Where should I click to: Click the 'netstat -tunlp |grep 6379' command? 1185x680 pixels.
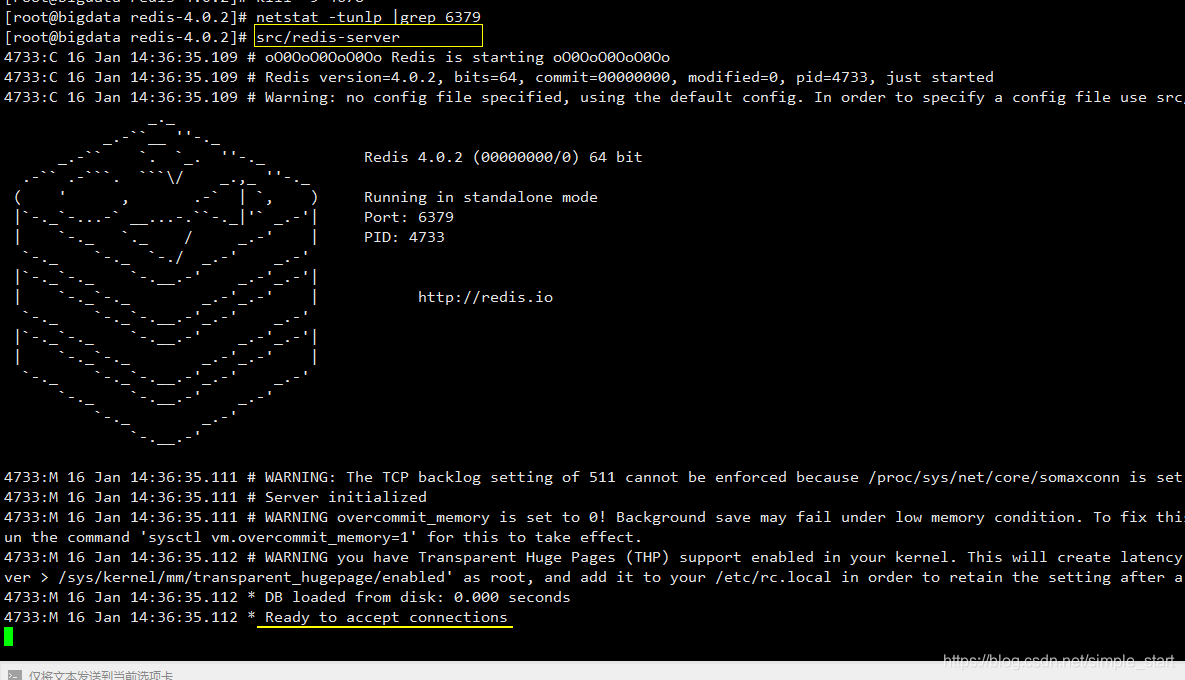368,17
